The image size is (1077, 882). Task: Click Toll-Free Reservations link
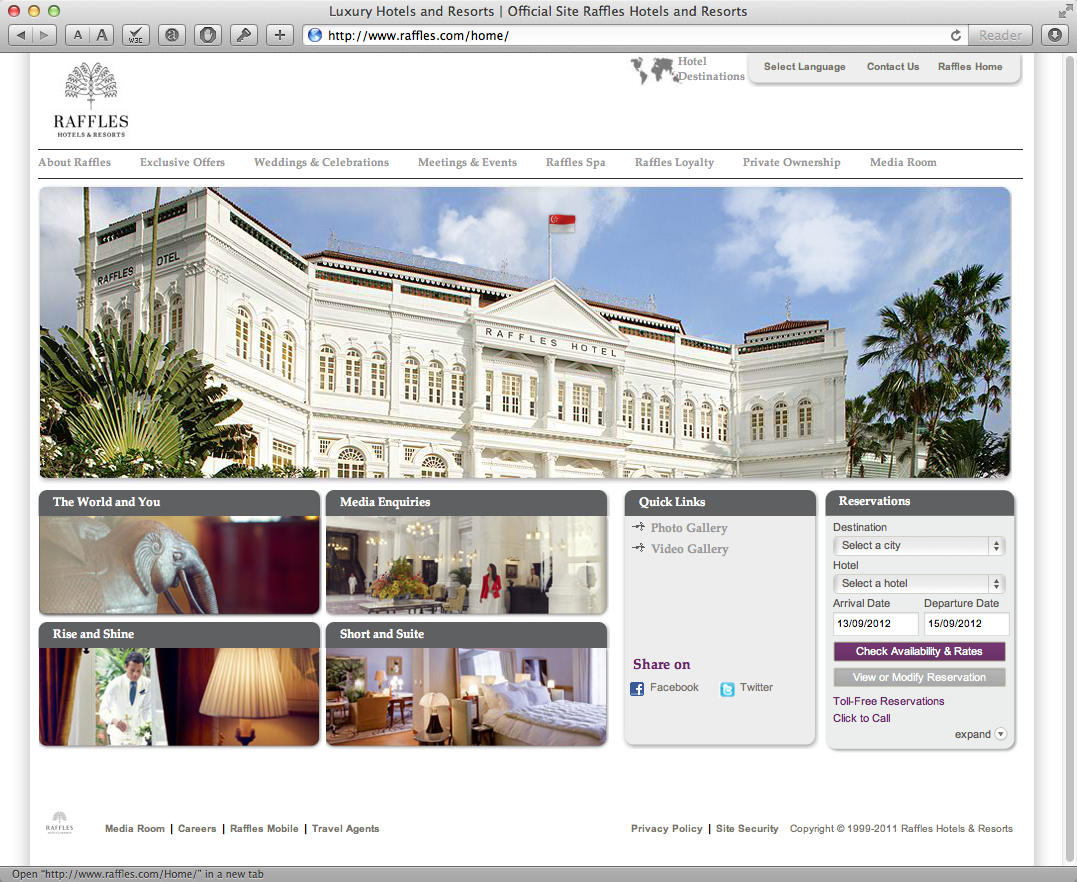(x=888, y=701)
